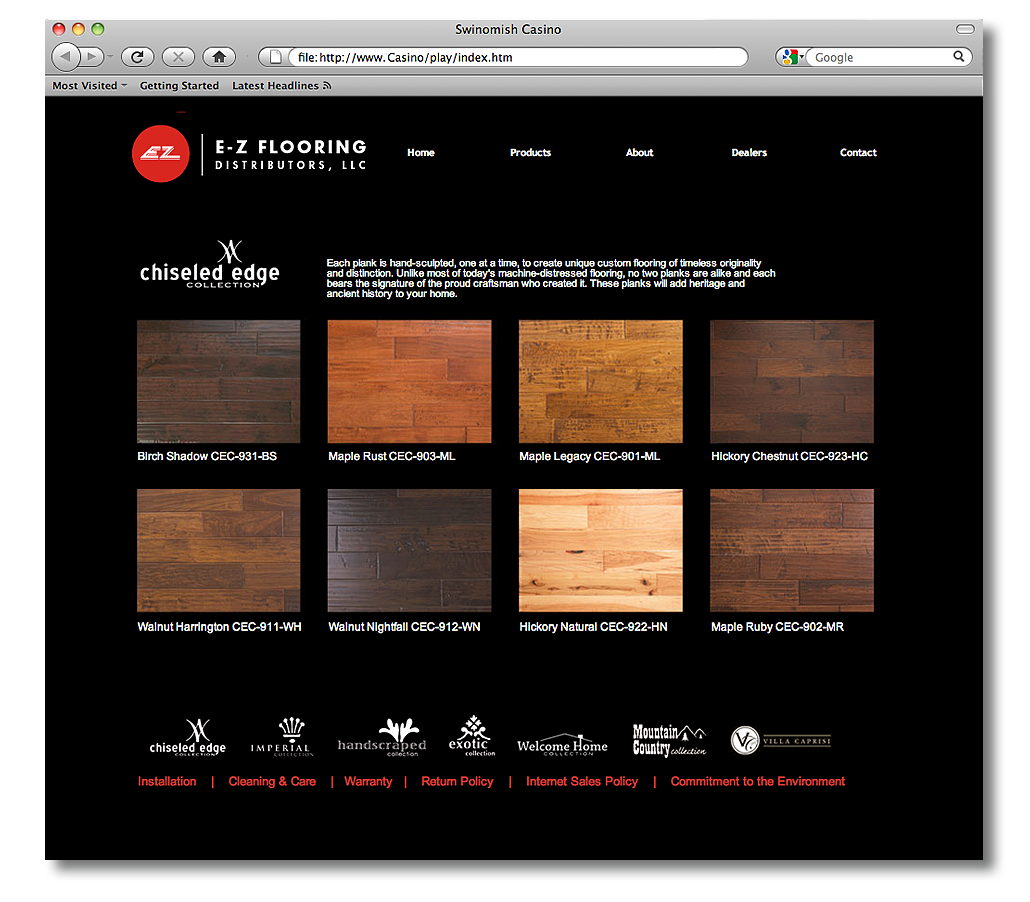Open the Dealers nav menu item

coord(748,153)
